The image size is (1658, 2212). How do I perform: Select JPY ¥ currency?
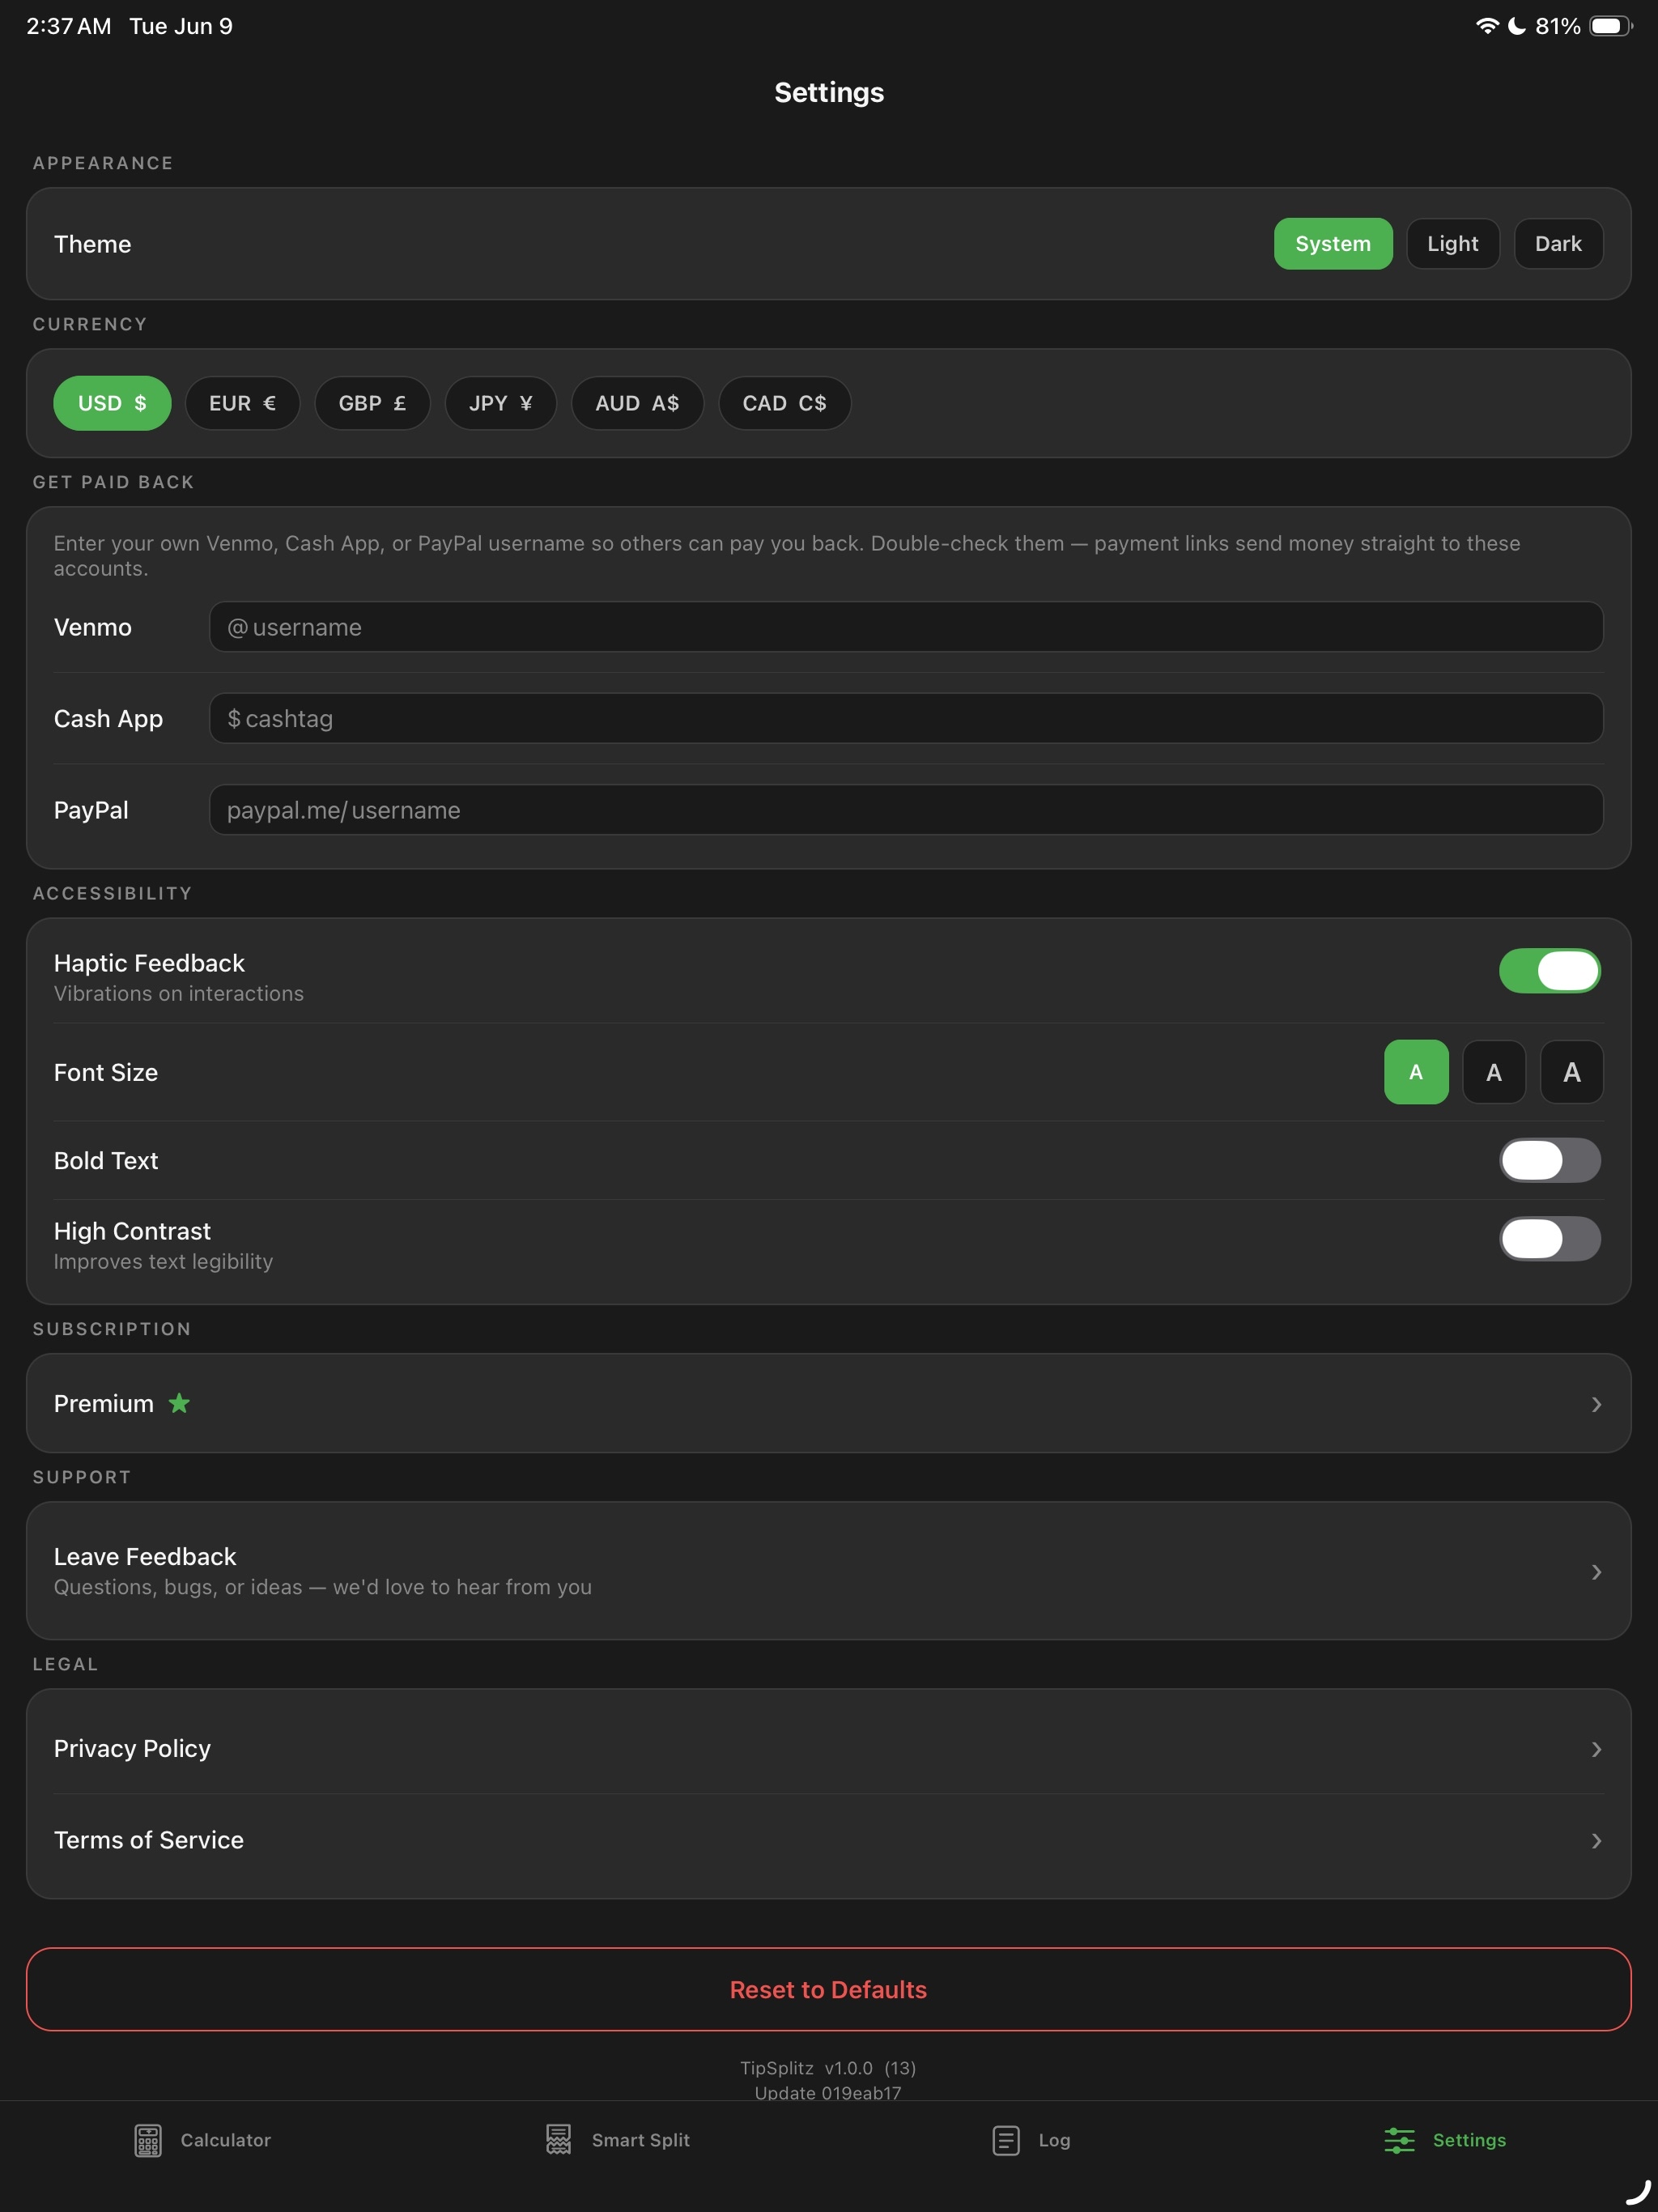[500, 403]
